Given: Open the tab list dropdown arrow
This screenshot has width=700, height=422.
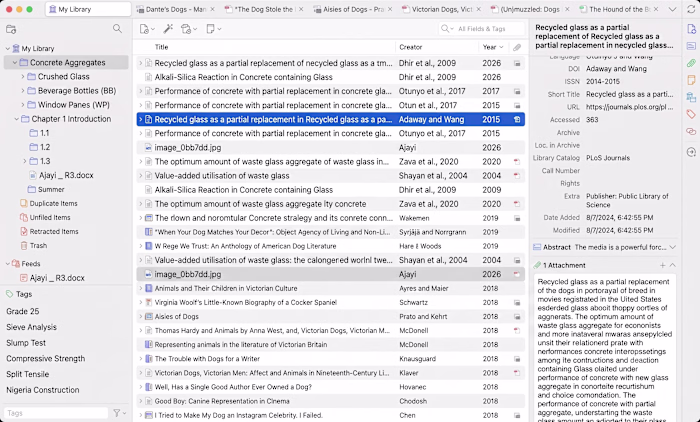Looking at the screenshot, I should click(672, 9).
